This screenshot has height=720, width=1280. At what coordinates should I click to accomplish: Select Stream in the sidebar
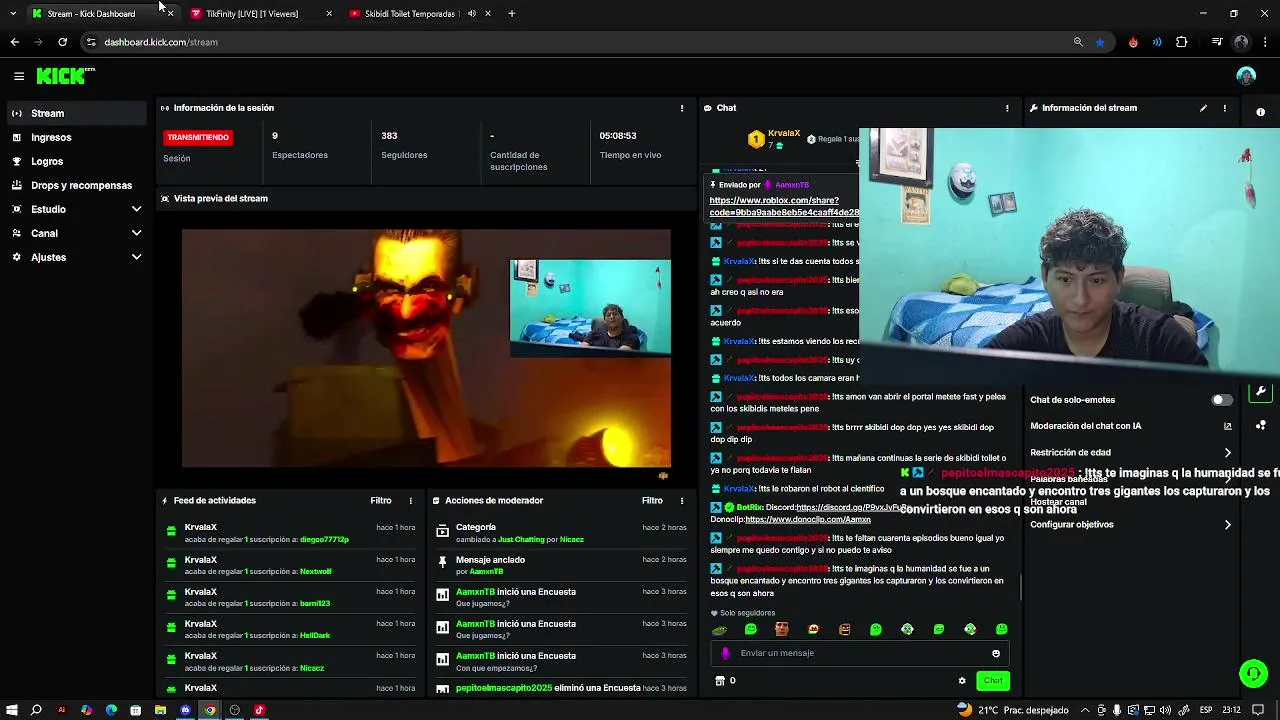pyautogui.click(x=78, y=113)
